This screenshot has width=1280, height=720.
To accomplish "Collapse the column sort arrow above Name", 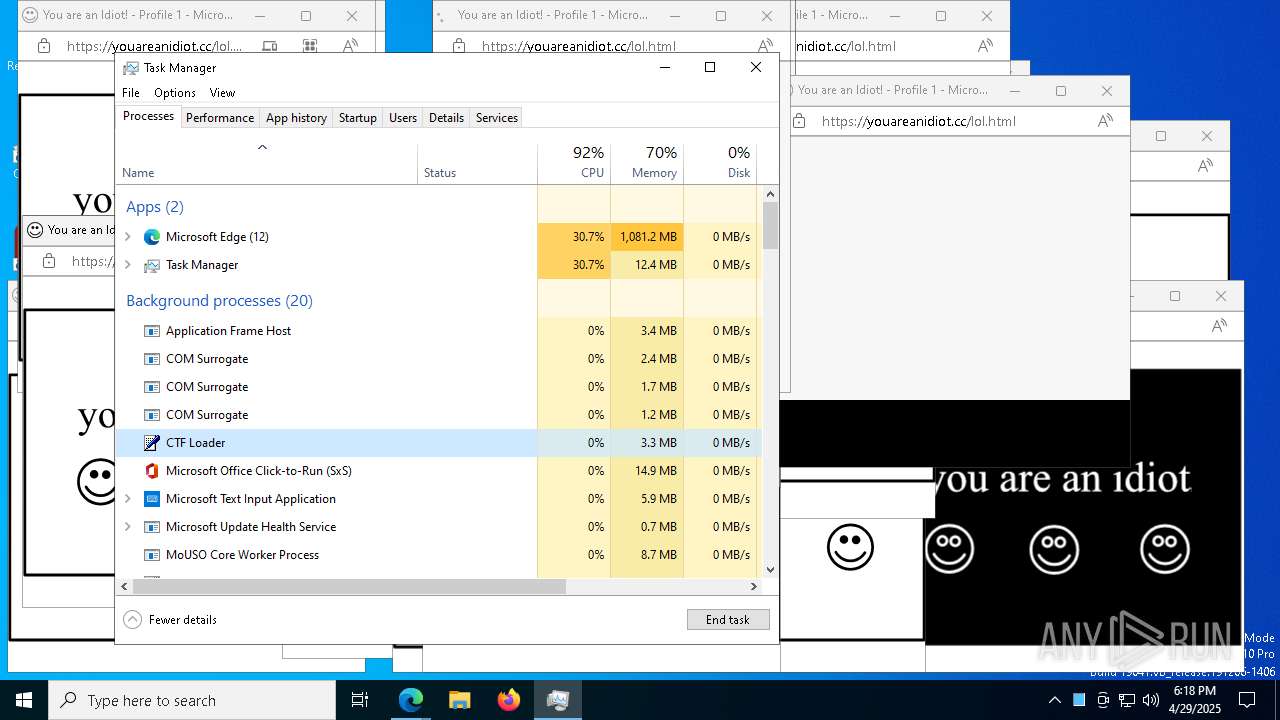I will (x=263, y=148).
